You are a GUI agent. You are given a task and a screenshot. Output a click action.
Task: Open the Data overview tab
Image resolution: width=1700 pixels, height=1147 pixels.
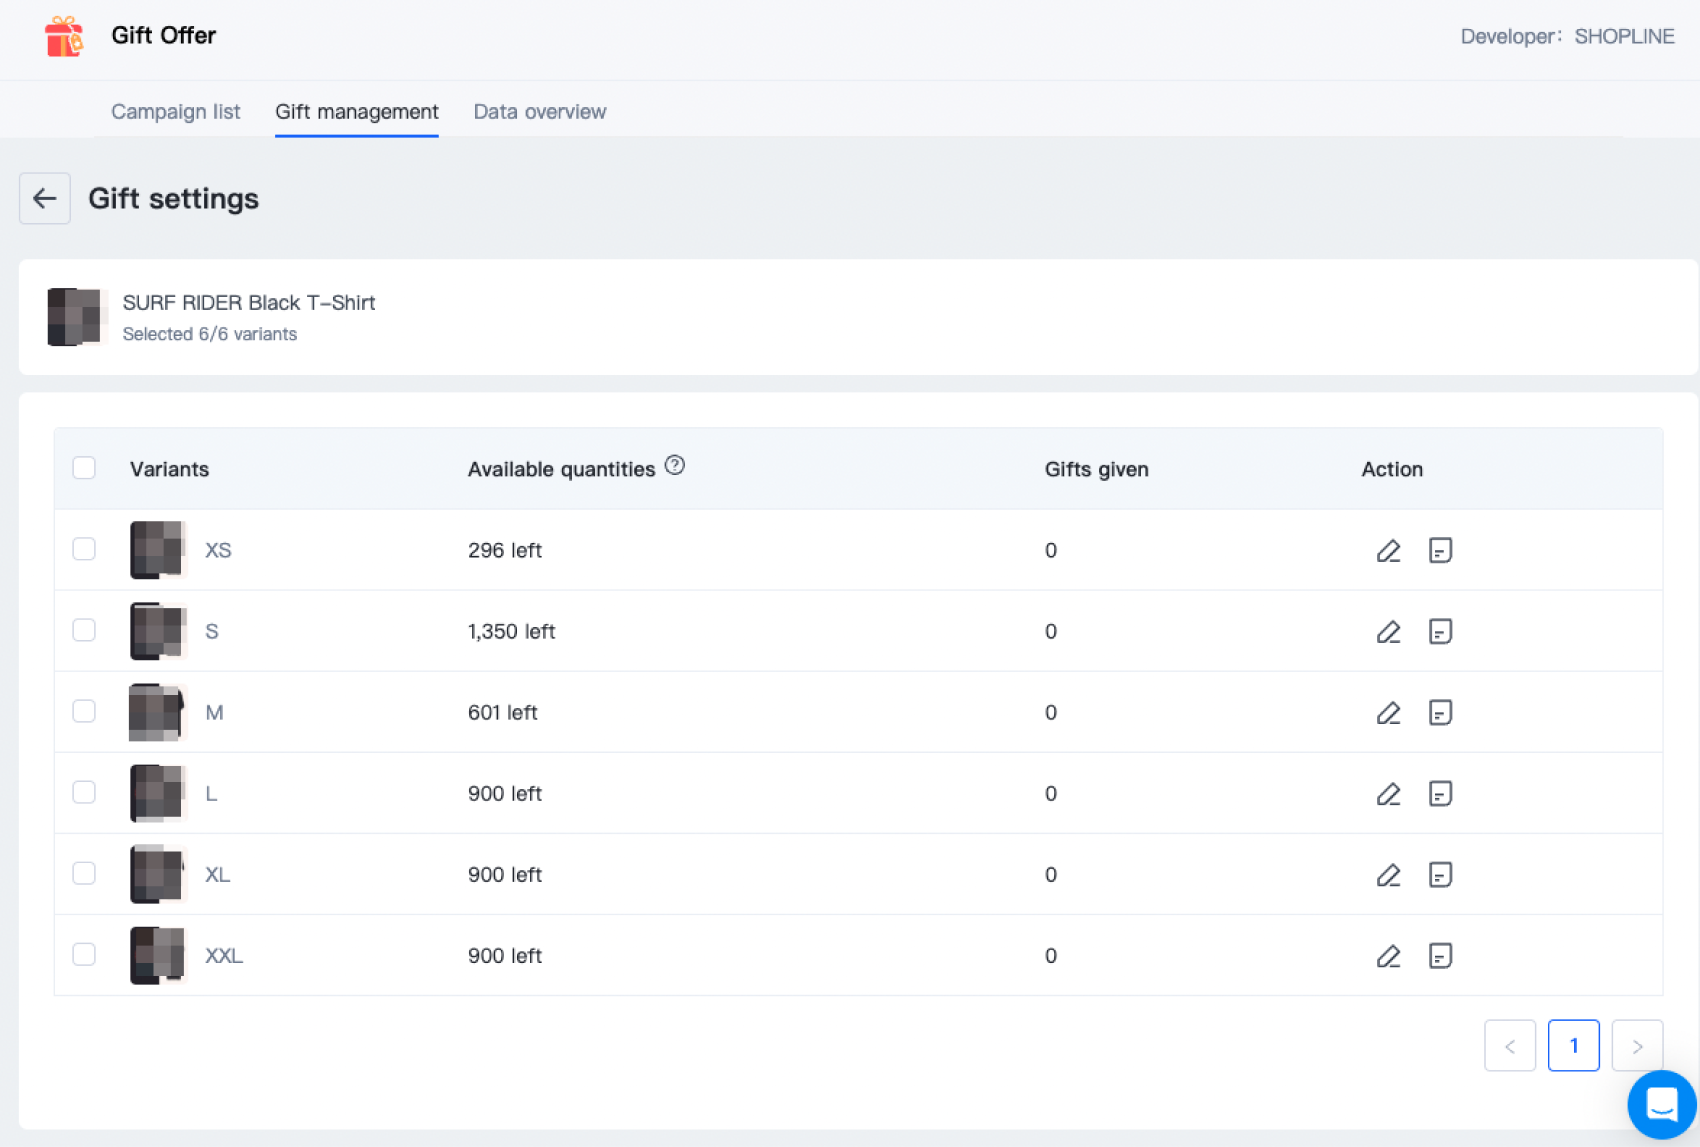coord(539,112)
